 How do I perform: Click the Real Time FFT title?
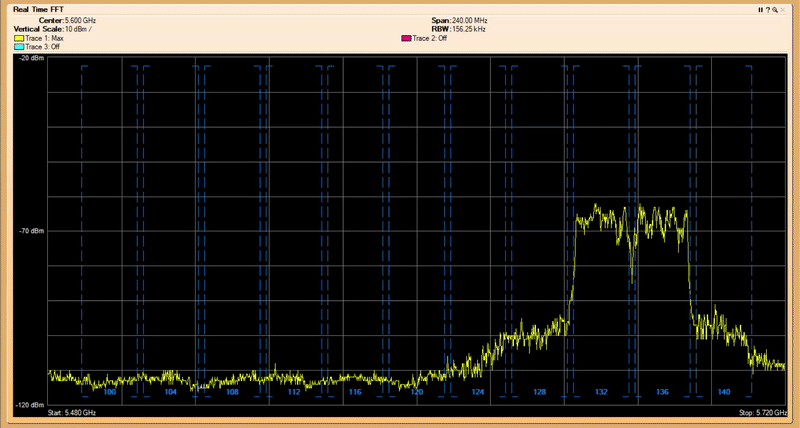[38, 10]
